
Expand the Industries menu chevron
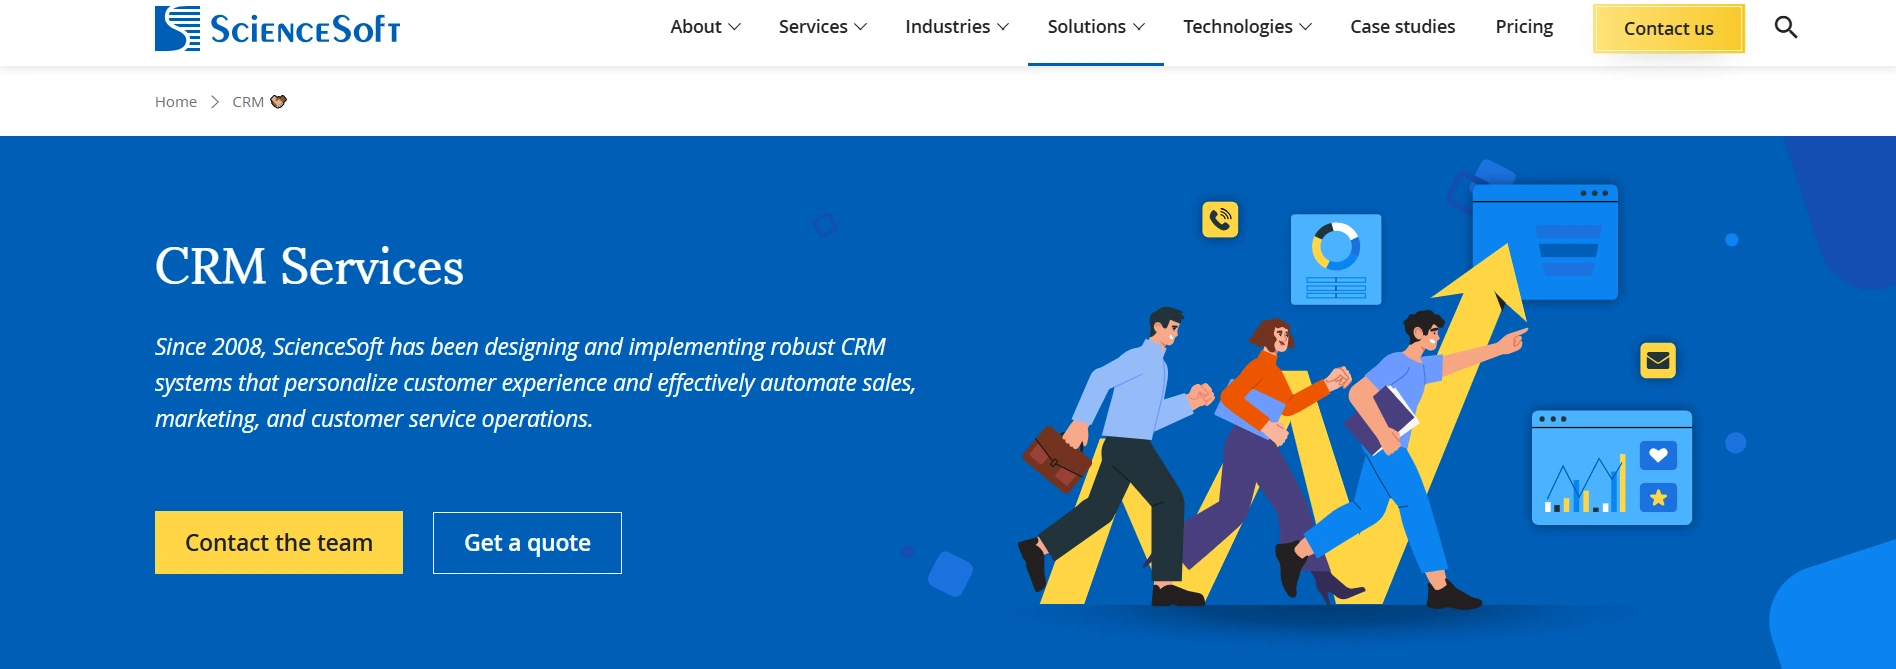[x=1003, y=27]
